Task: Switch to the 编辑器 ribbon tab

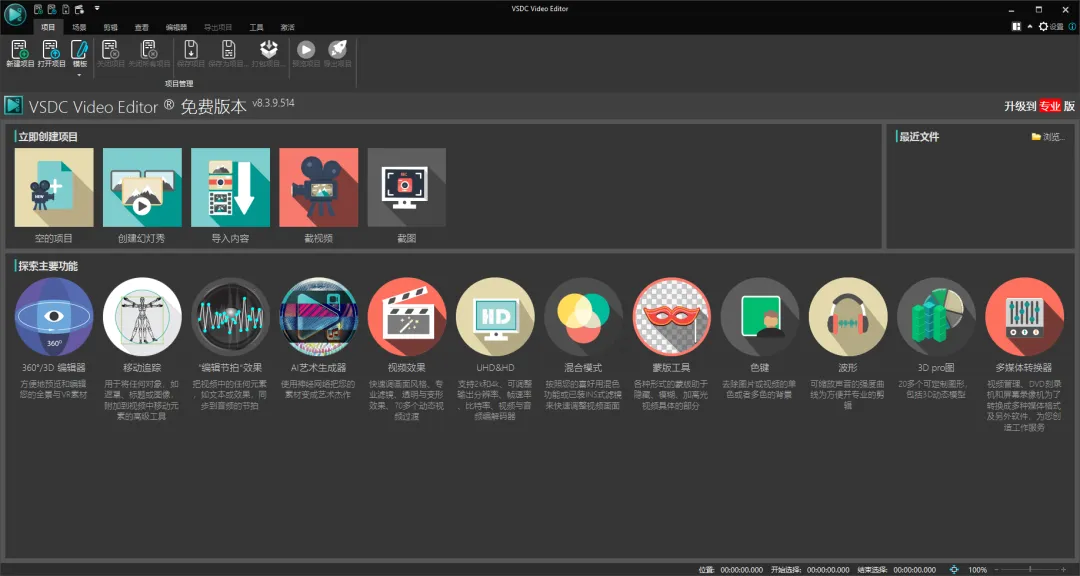Action: (176, 28)
